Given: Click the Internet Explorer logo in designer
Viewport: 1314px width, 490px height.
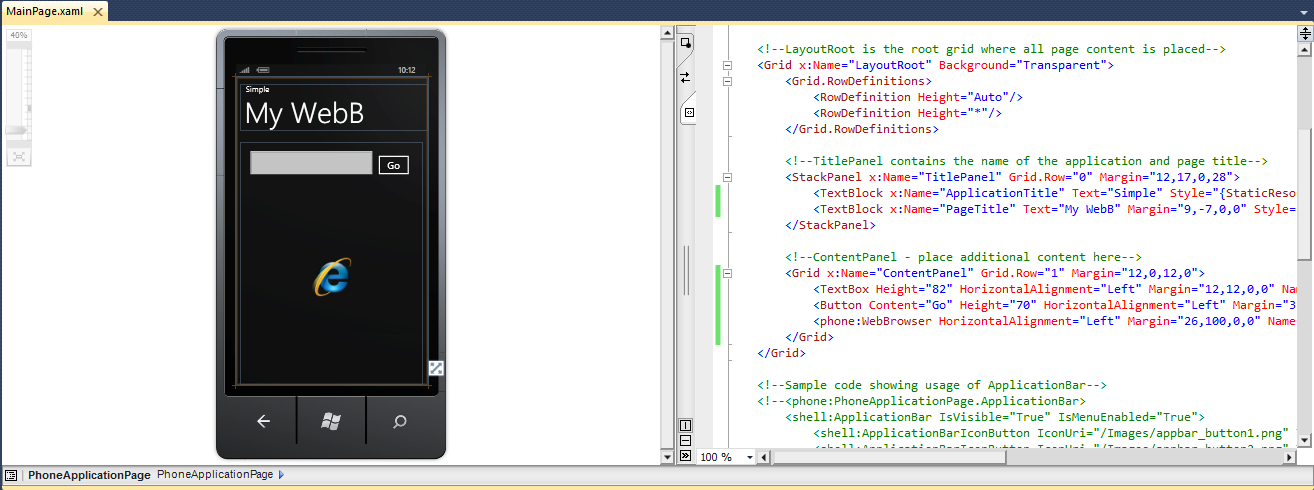Looking at the screenshot, I should point(331,277).
